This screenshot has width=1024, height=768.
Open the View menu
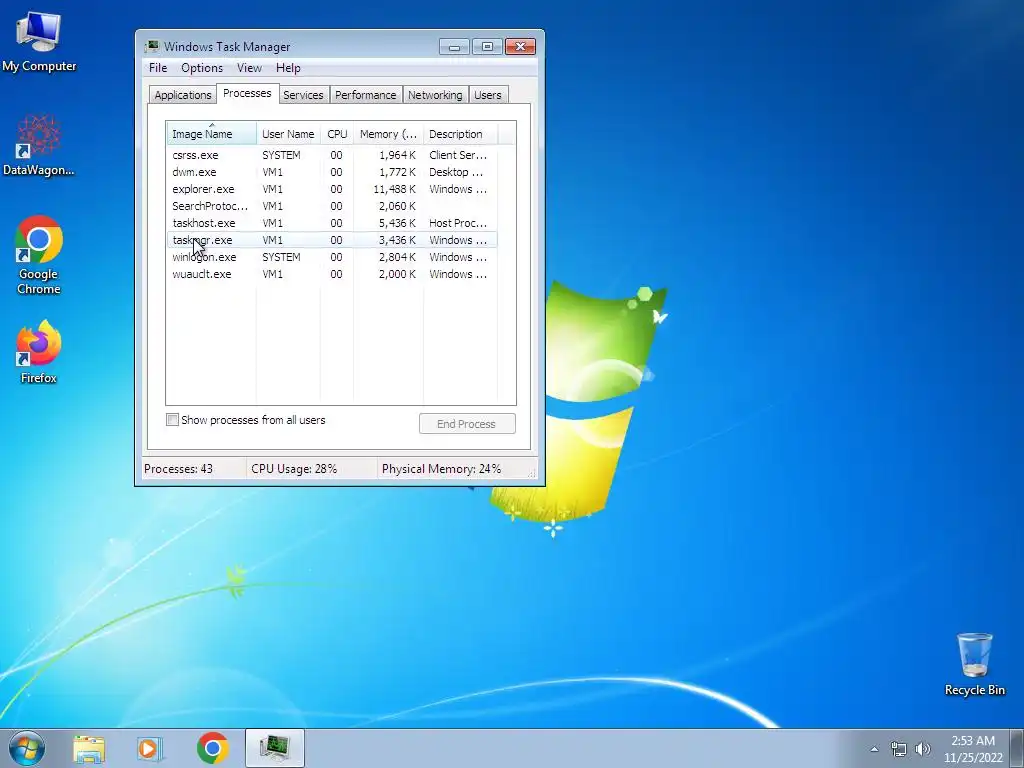[249, 68]
